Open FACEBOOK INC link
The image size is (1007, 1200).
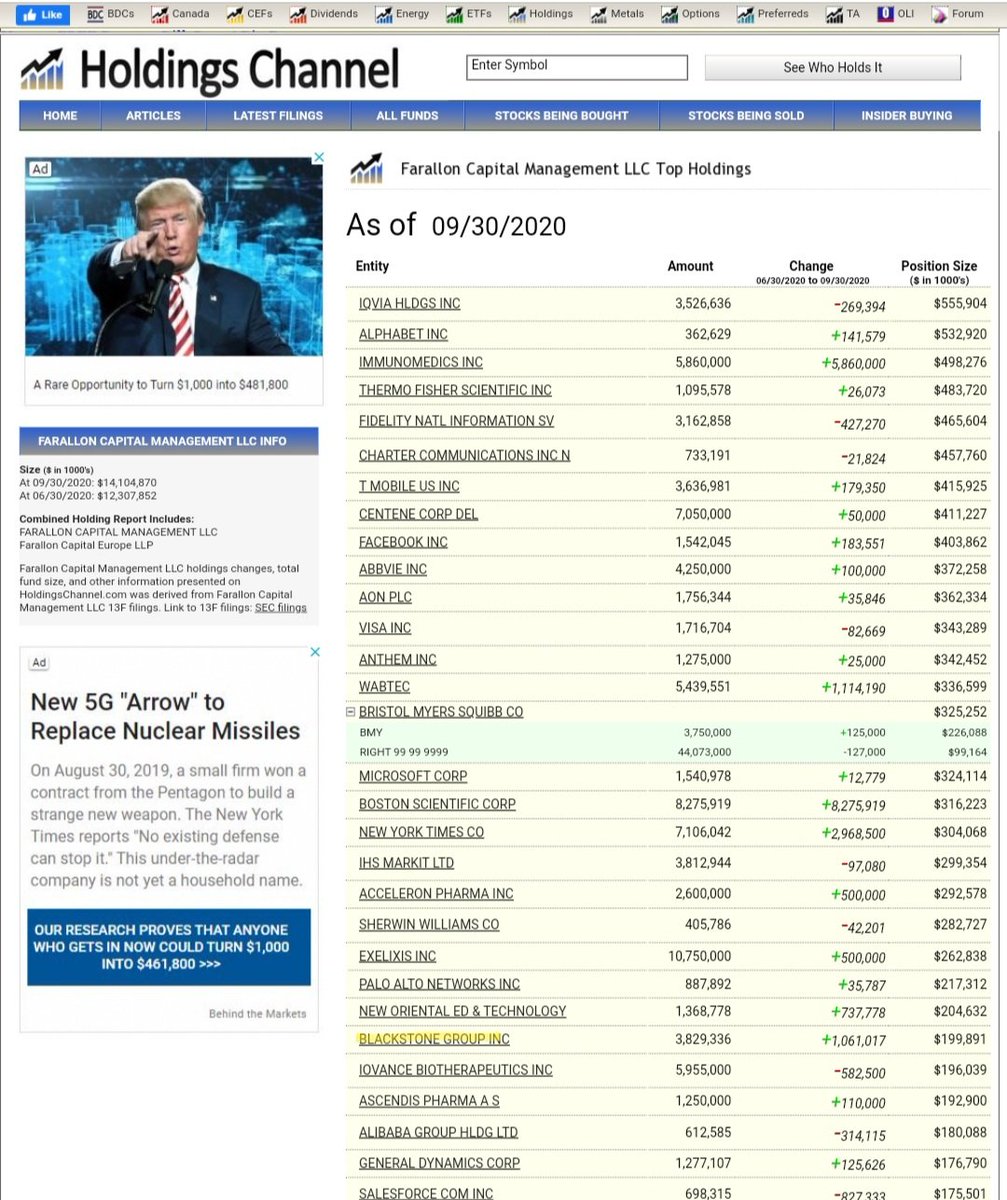click(403, 542)
